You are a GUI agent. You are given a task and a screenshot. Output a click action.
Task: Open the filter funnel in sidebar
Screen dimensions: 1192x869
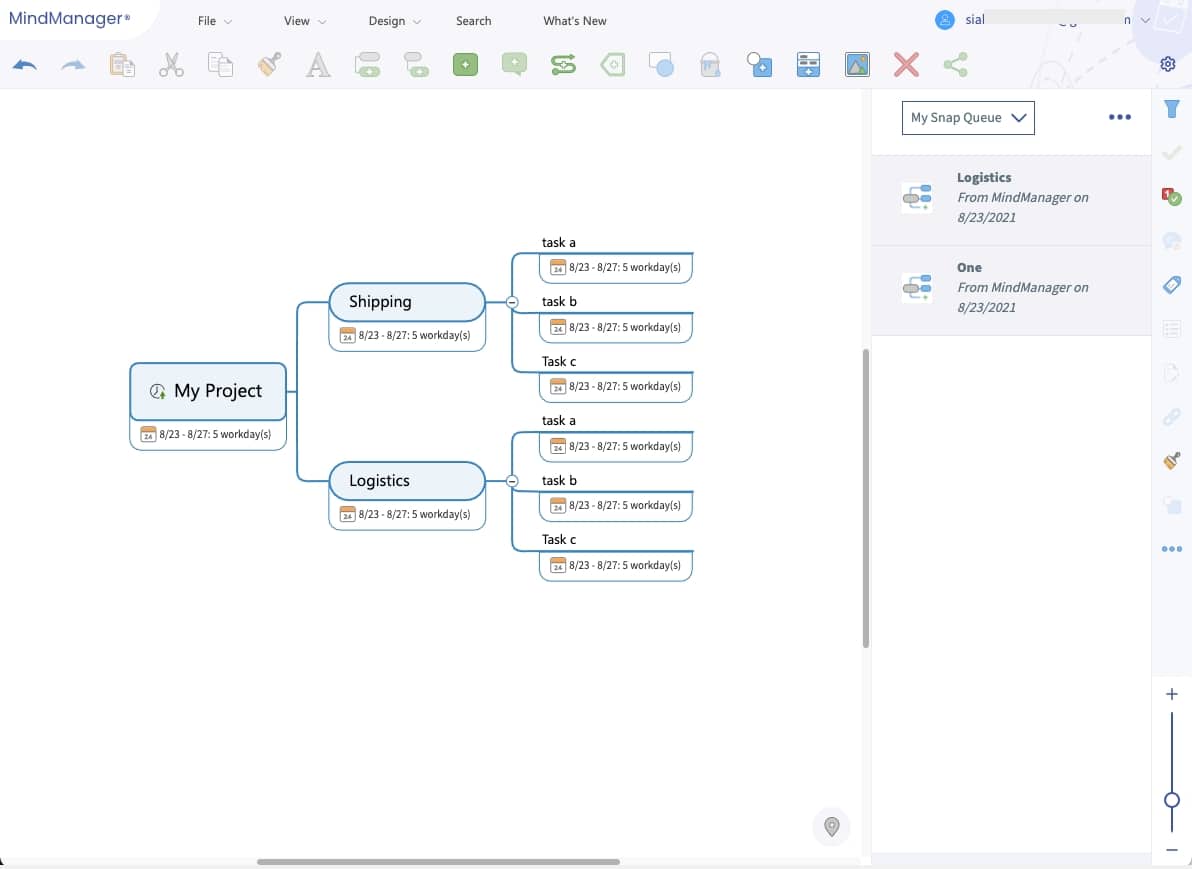tap(1171, 109)
